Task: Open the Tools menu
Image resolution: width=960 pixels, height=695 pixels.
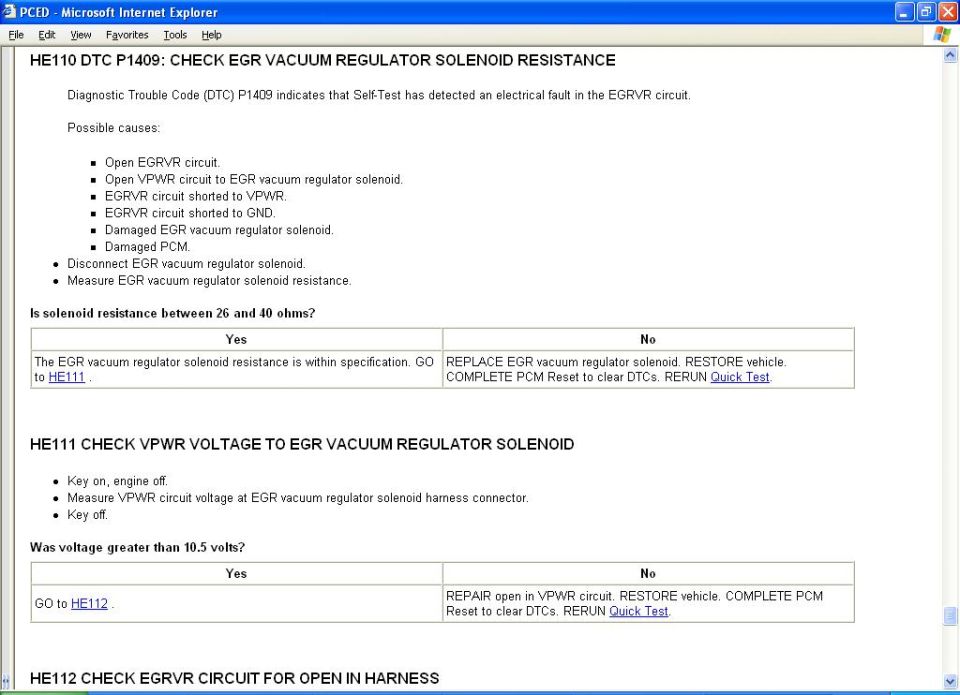Action: click(x=175, y=35)
